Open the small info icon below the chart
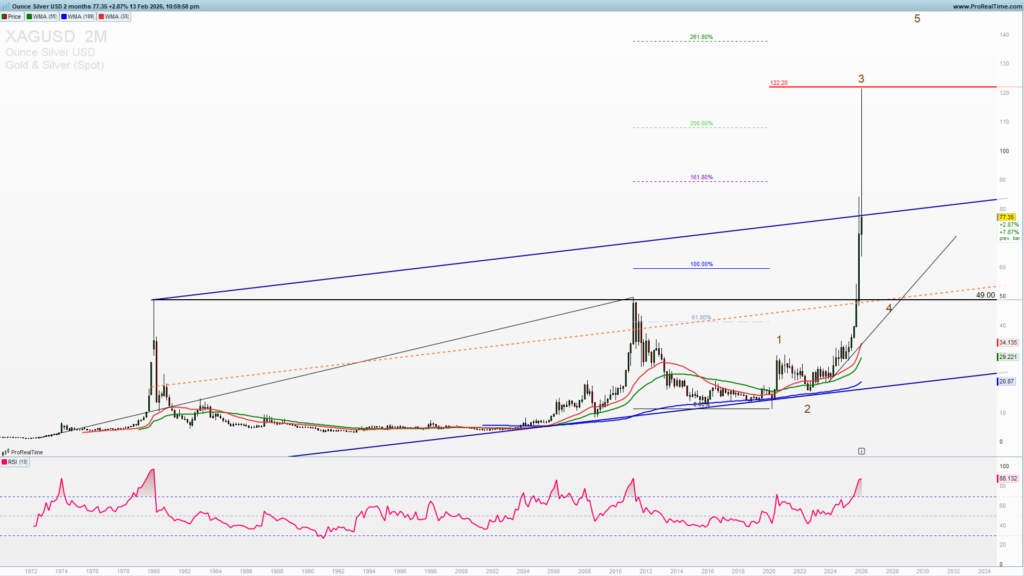Viewport: 1024px width, 576px height. [x=861, y=450]
